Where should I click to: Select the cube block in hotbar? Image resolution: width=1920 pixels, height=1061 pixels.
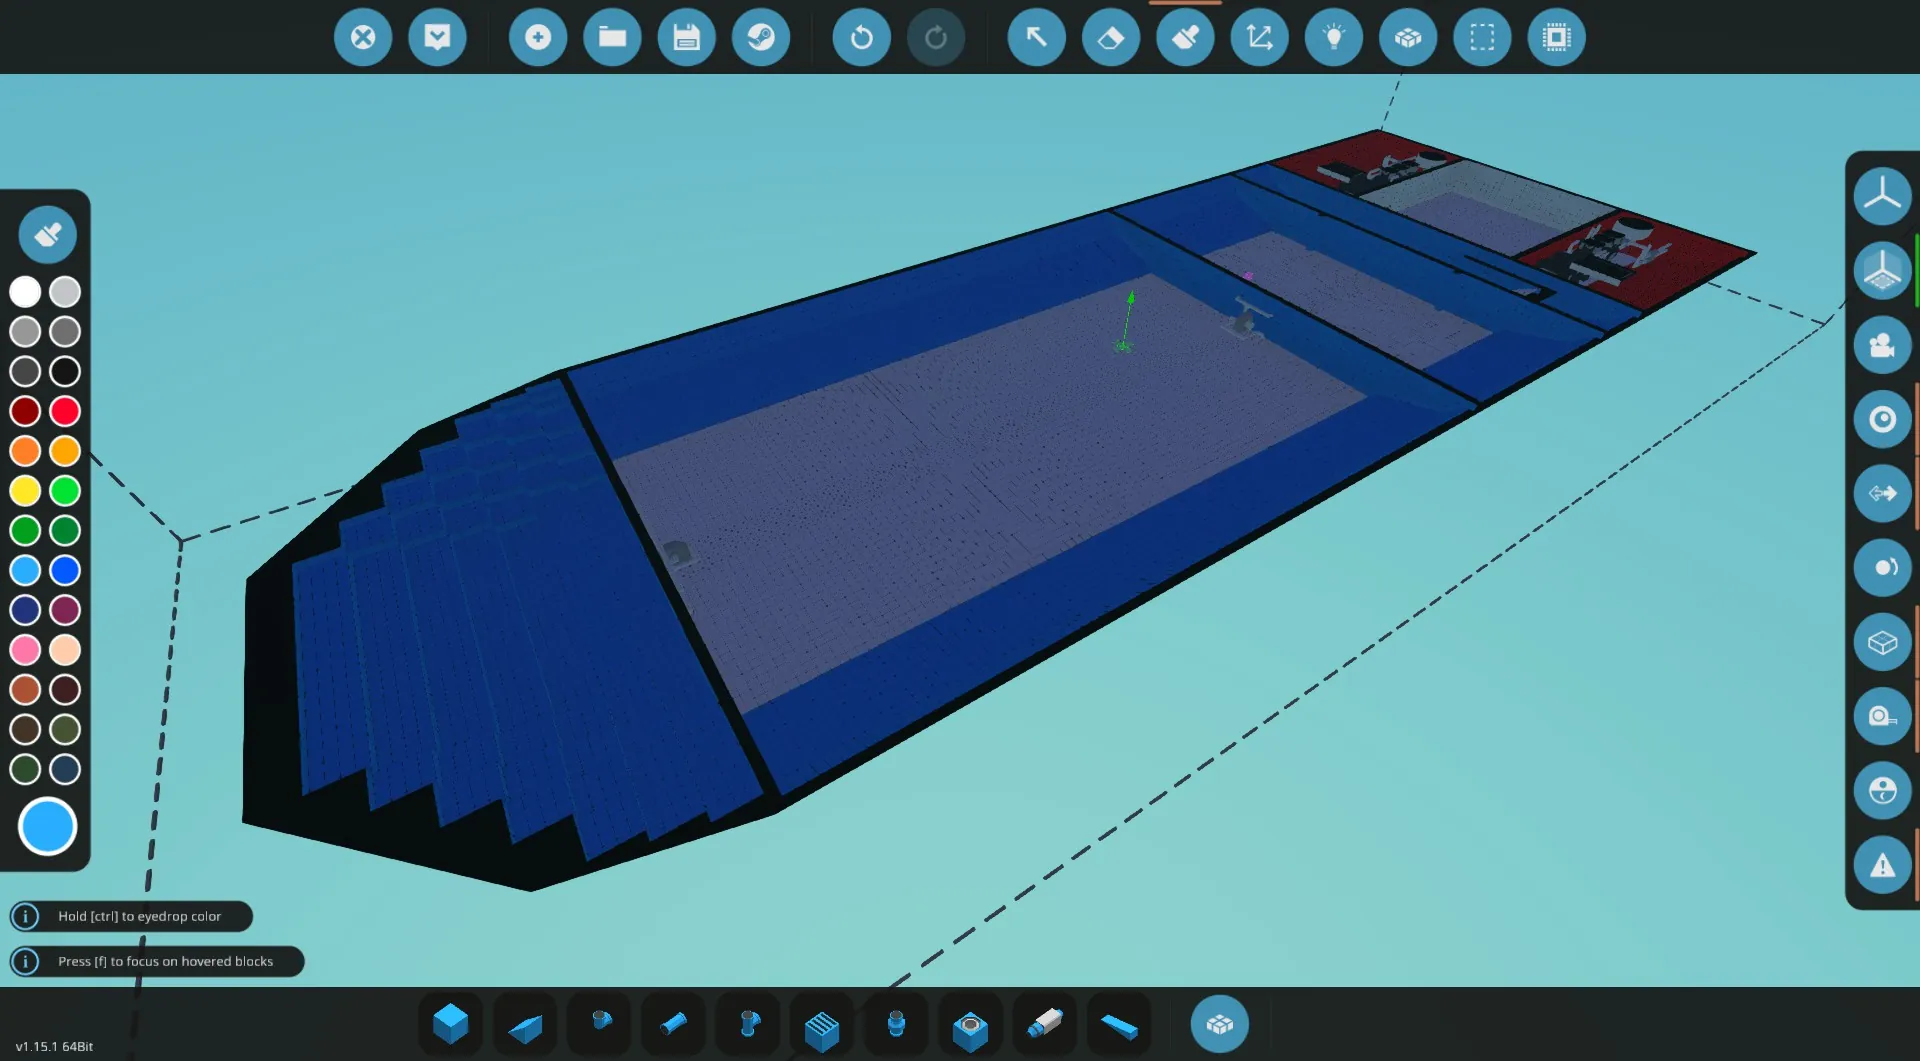(450, 1024)
